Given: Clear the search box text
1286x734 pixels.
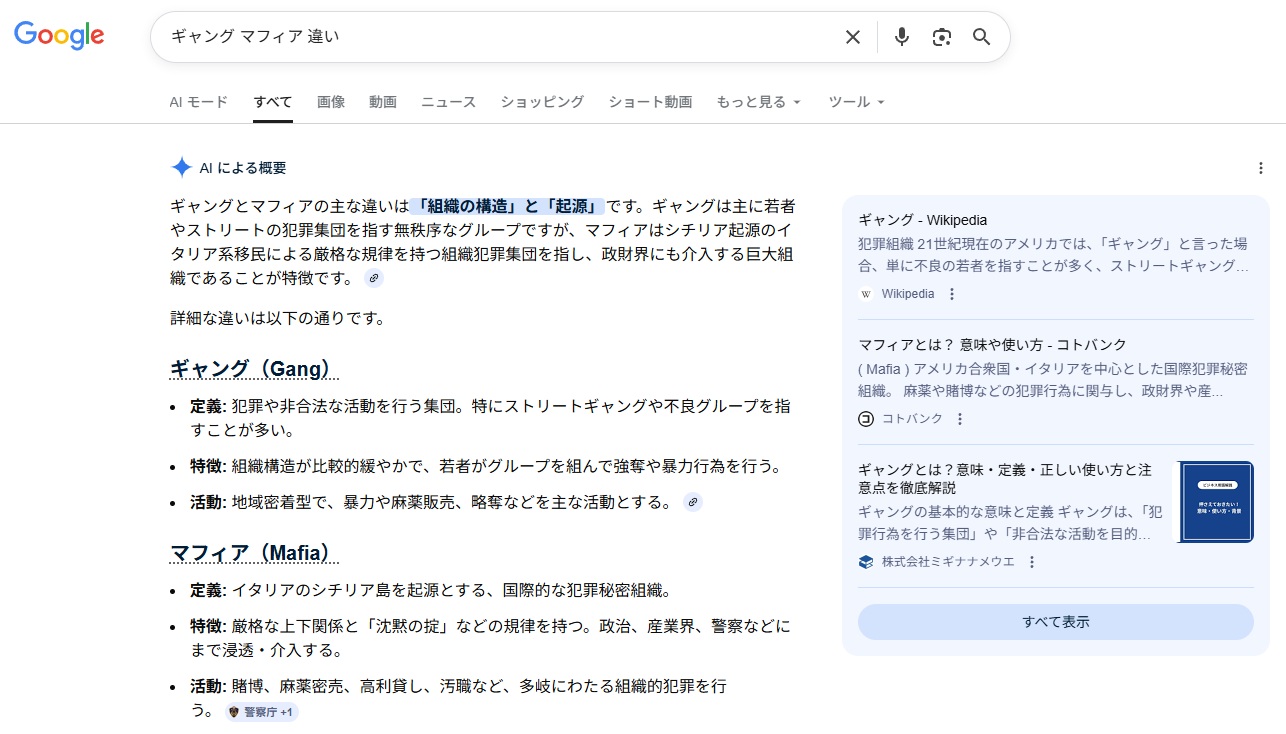Looking at the screenshot, I should click(852, 37).
